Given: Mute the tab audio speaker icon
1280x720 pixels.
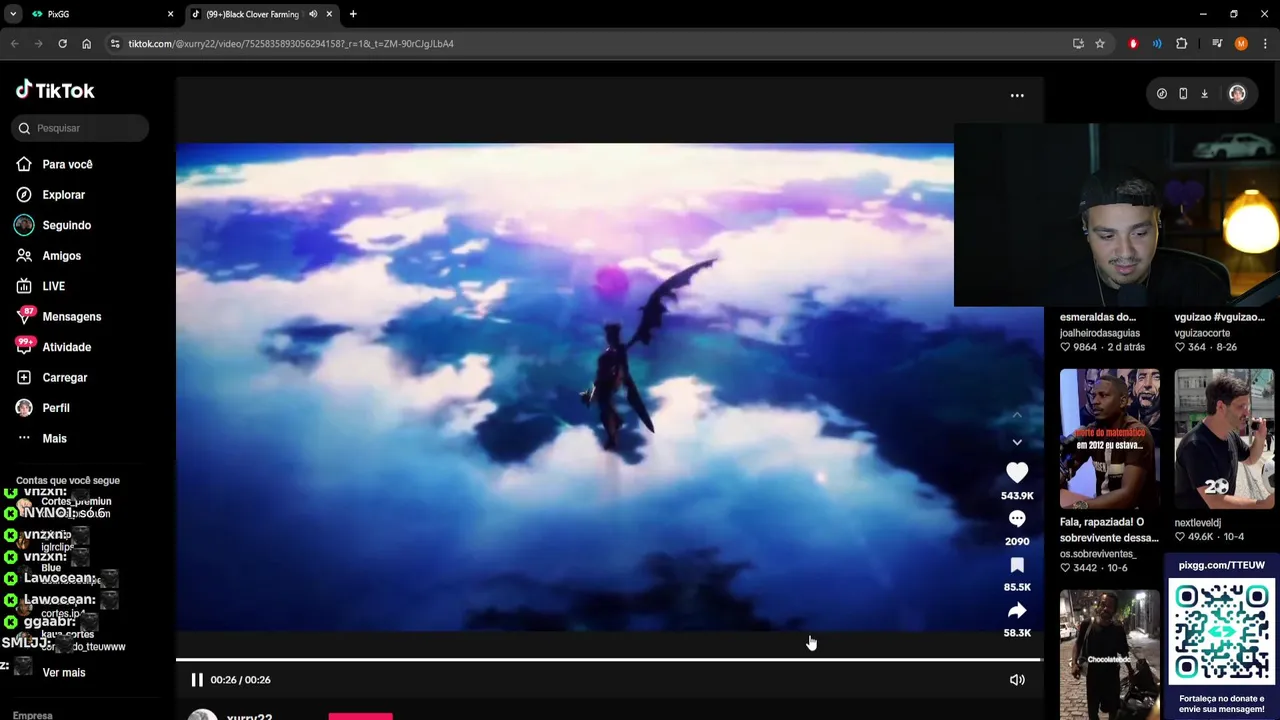Looking at the screenshot, I should click(x=313, y=14).
